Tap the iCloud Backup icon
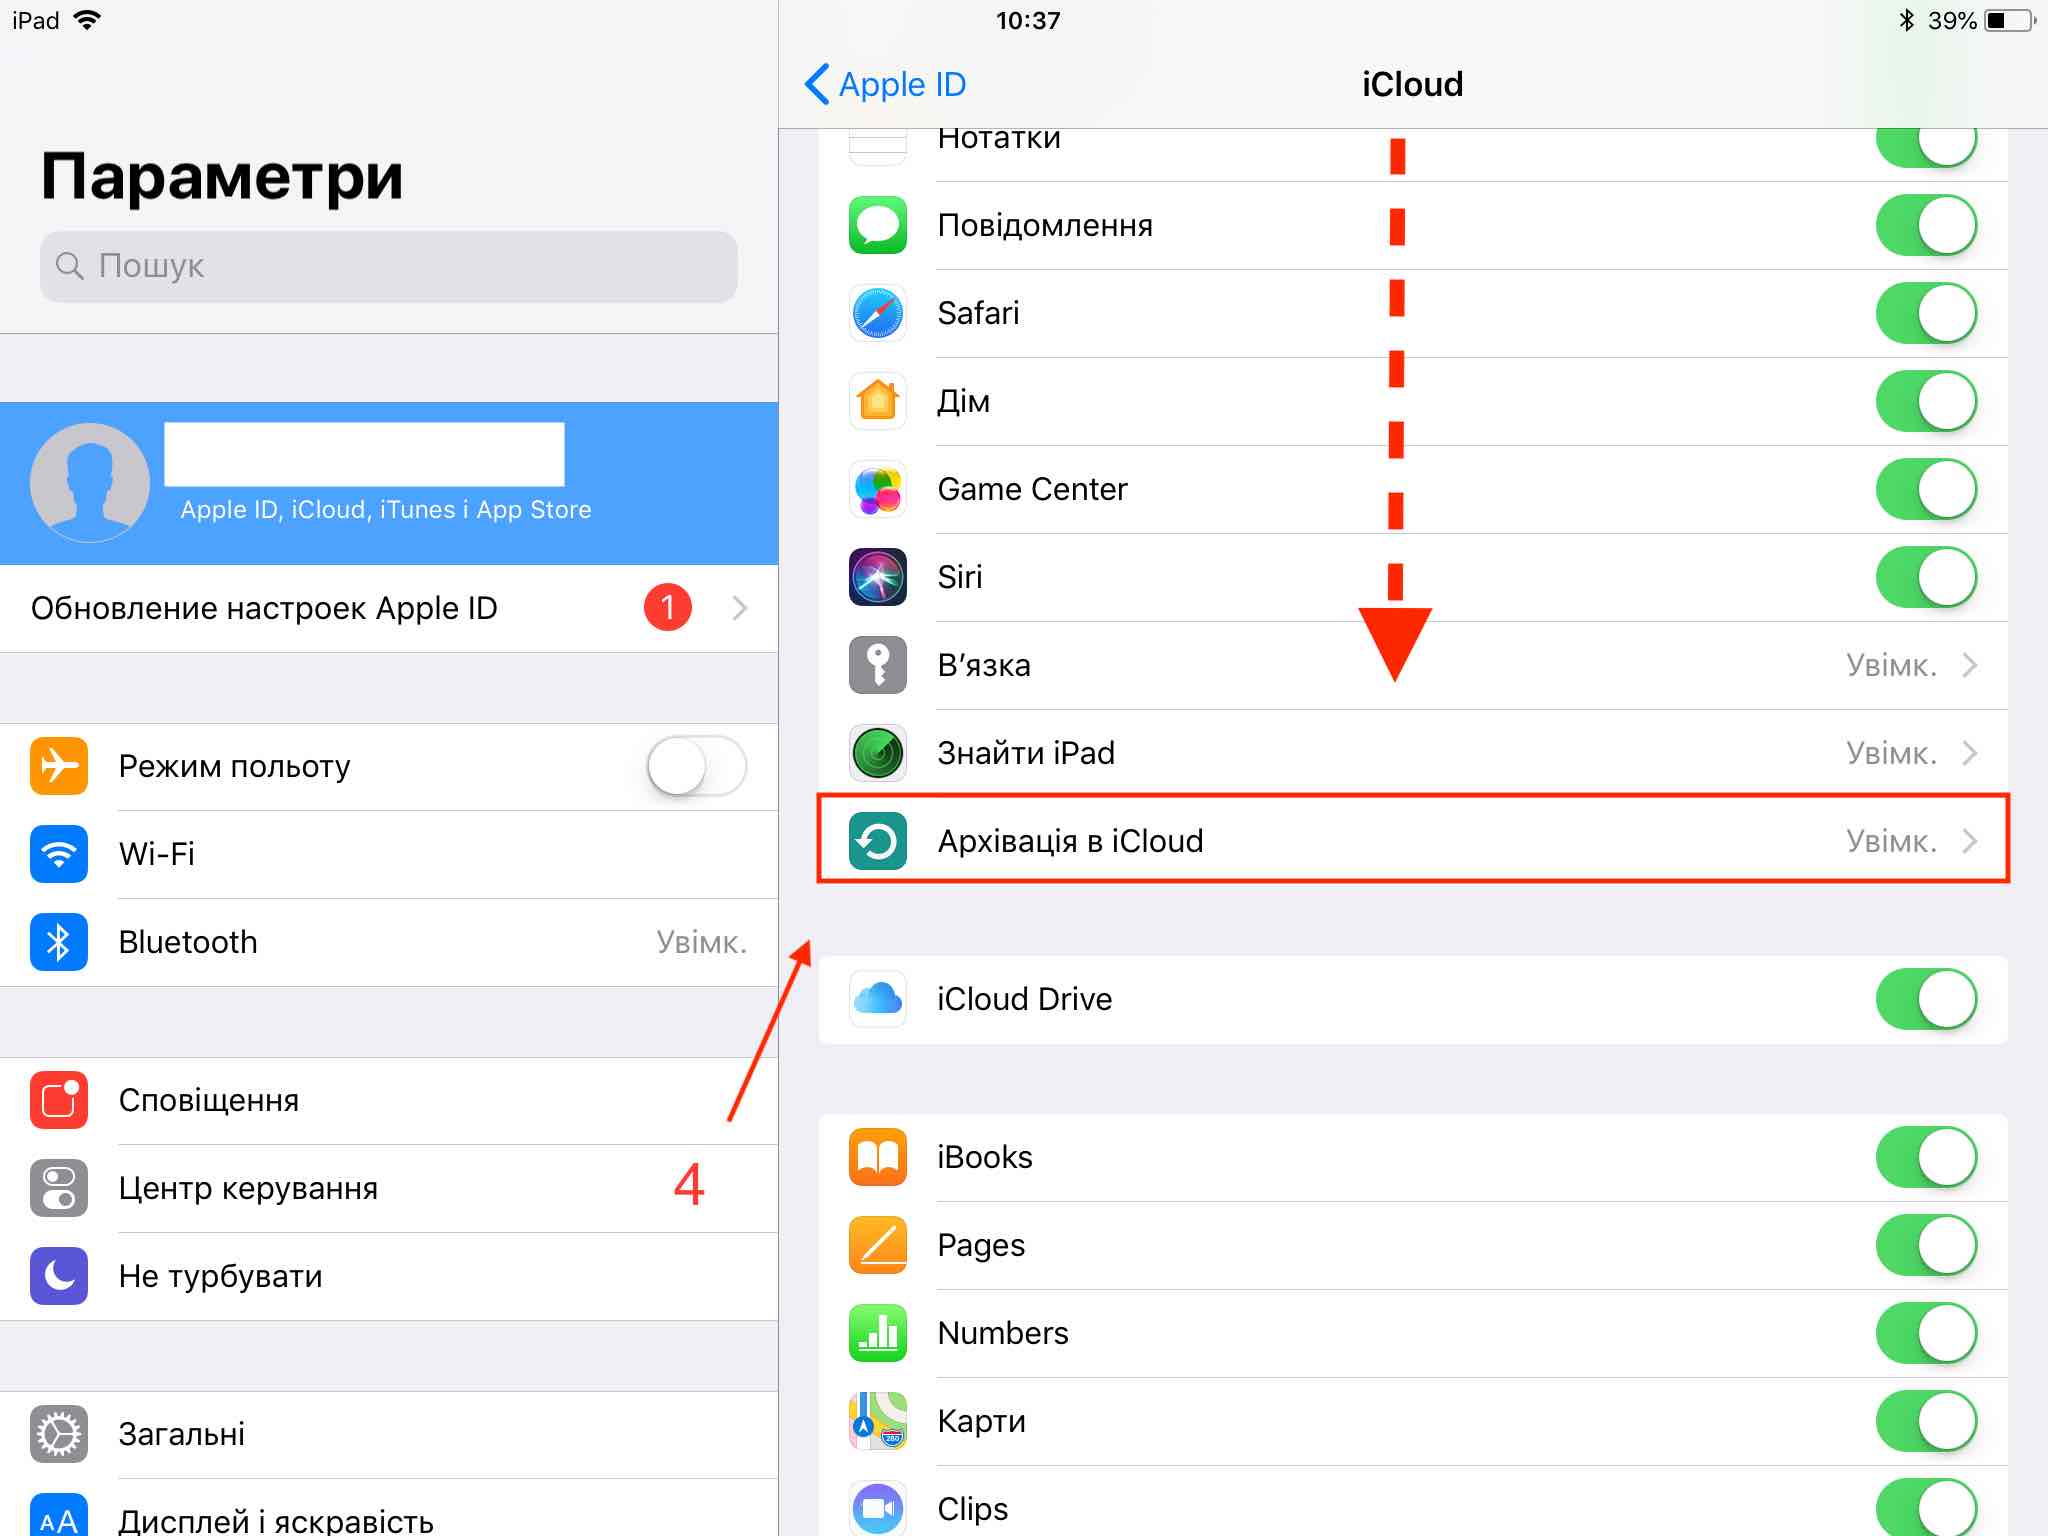The height and width of the screenshot is (1536, 2048). point(882,837)
